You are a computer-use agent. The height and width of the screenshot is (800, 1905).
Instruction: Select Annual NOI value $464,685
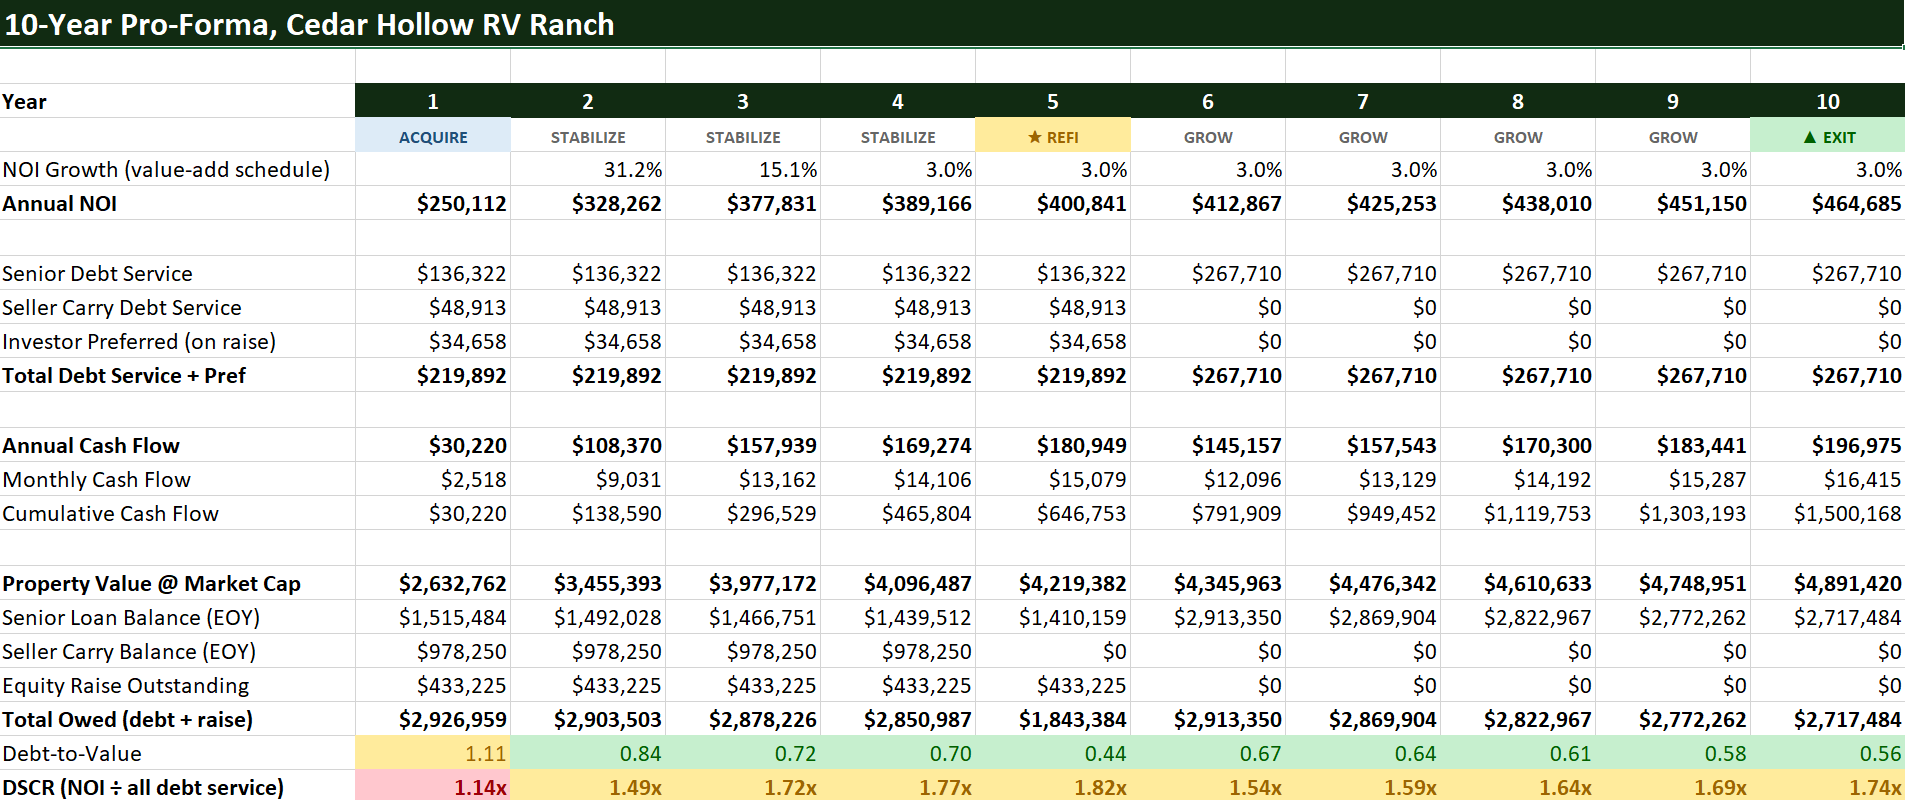1828,204
